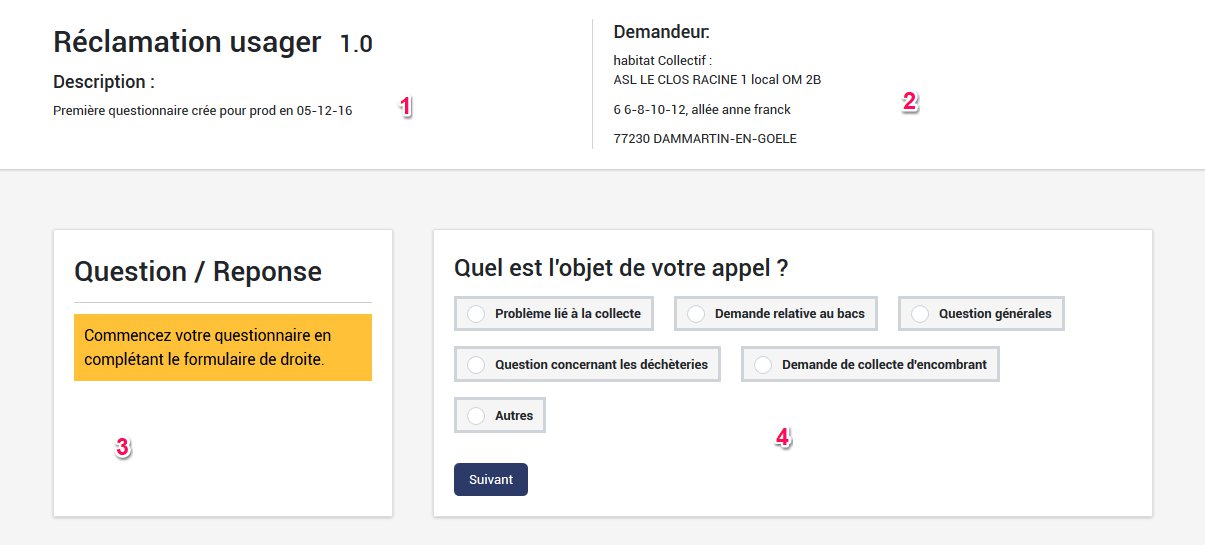Select the 'Problème lié à la collecte' option
The width and height of the screenshot is (1205, 545).
(x=476, y=313)
